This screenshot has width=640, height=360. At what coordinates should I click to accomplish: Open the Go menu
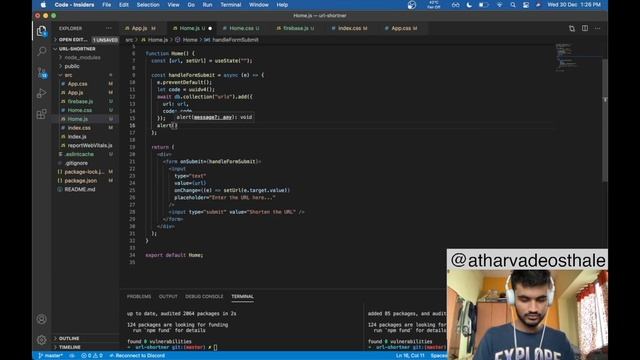(x=191, y=5)
